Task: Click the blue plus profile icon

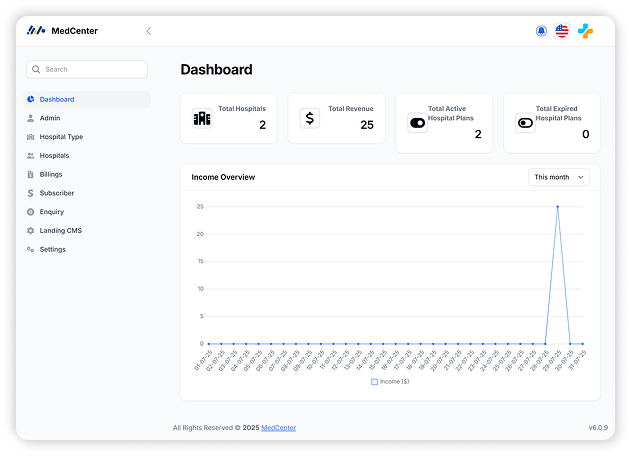Action: pyautogui.click(x=585, y=31)
